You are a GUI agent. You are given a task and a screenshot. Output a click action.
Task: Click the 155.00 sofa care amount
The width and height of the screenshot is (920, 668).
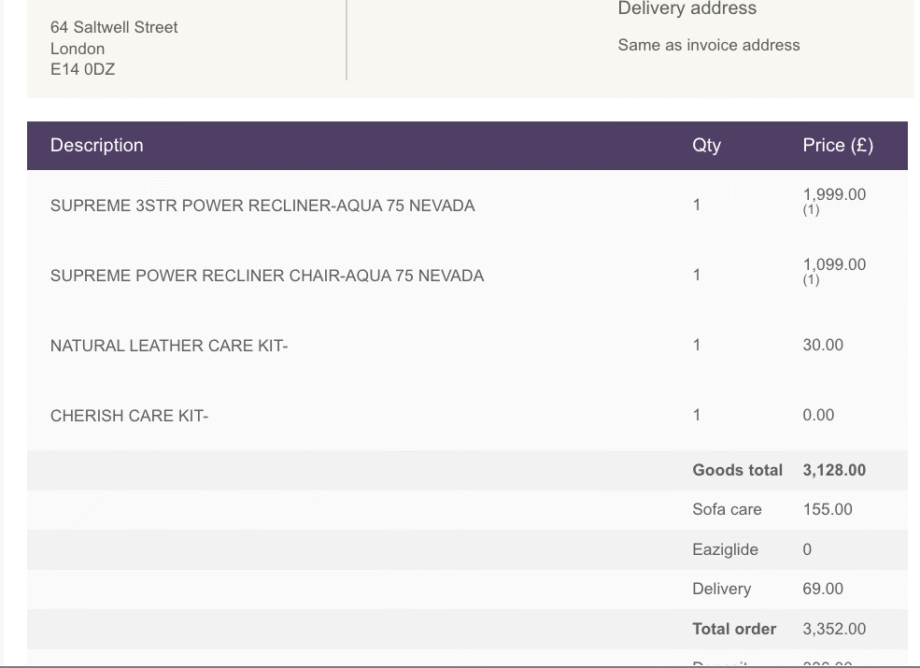(828, 510)
